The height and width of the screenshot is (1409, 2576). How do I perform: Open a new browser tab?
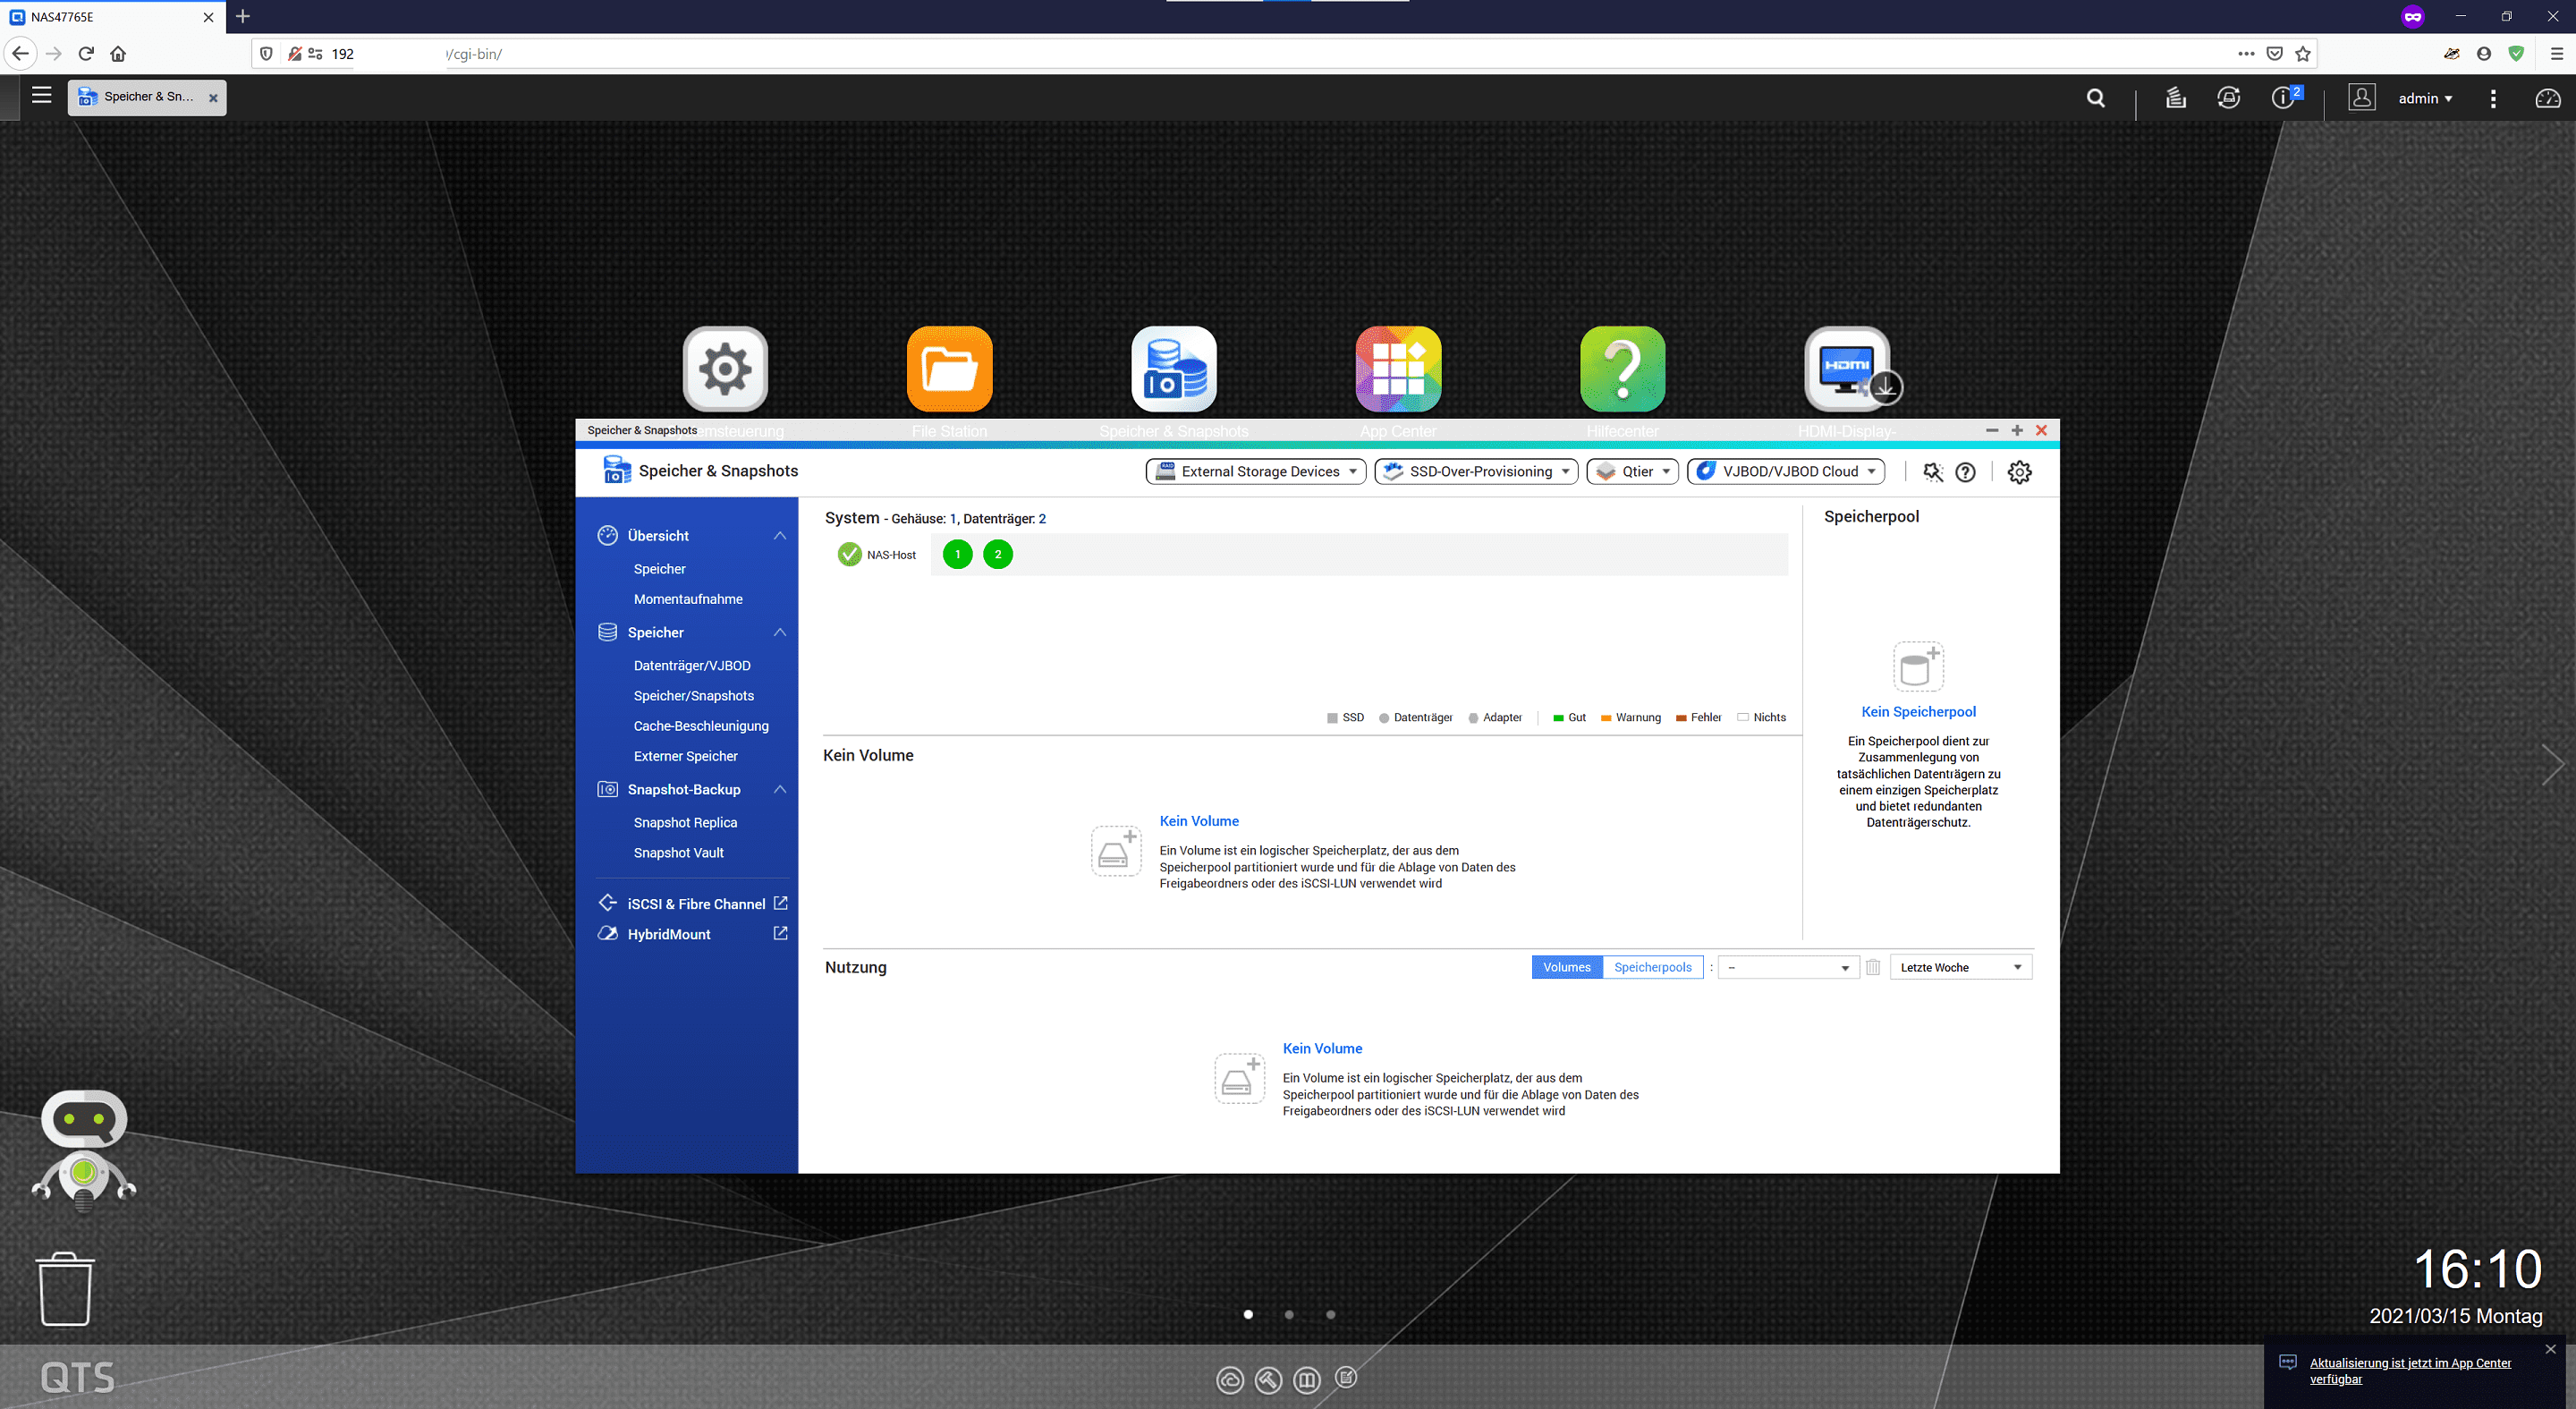[x=243, y=16]
